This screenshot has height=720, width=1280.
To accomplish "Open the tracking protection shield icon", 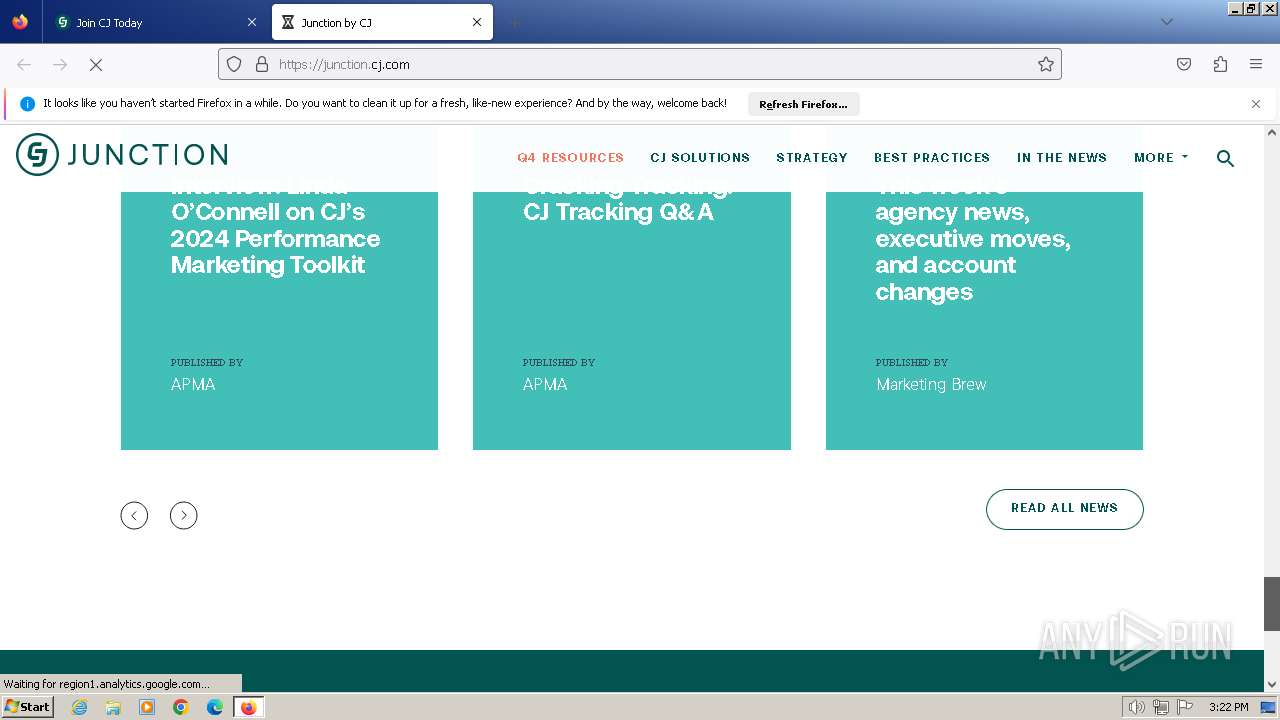I will click(x=234, y=64).
